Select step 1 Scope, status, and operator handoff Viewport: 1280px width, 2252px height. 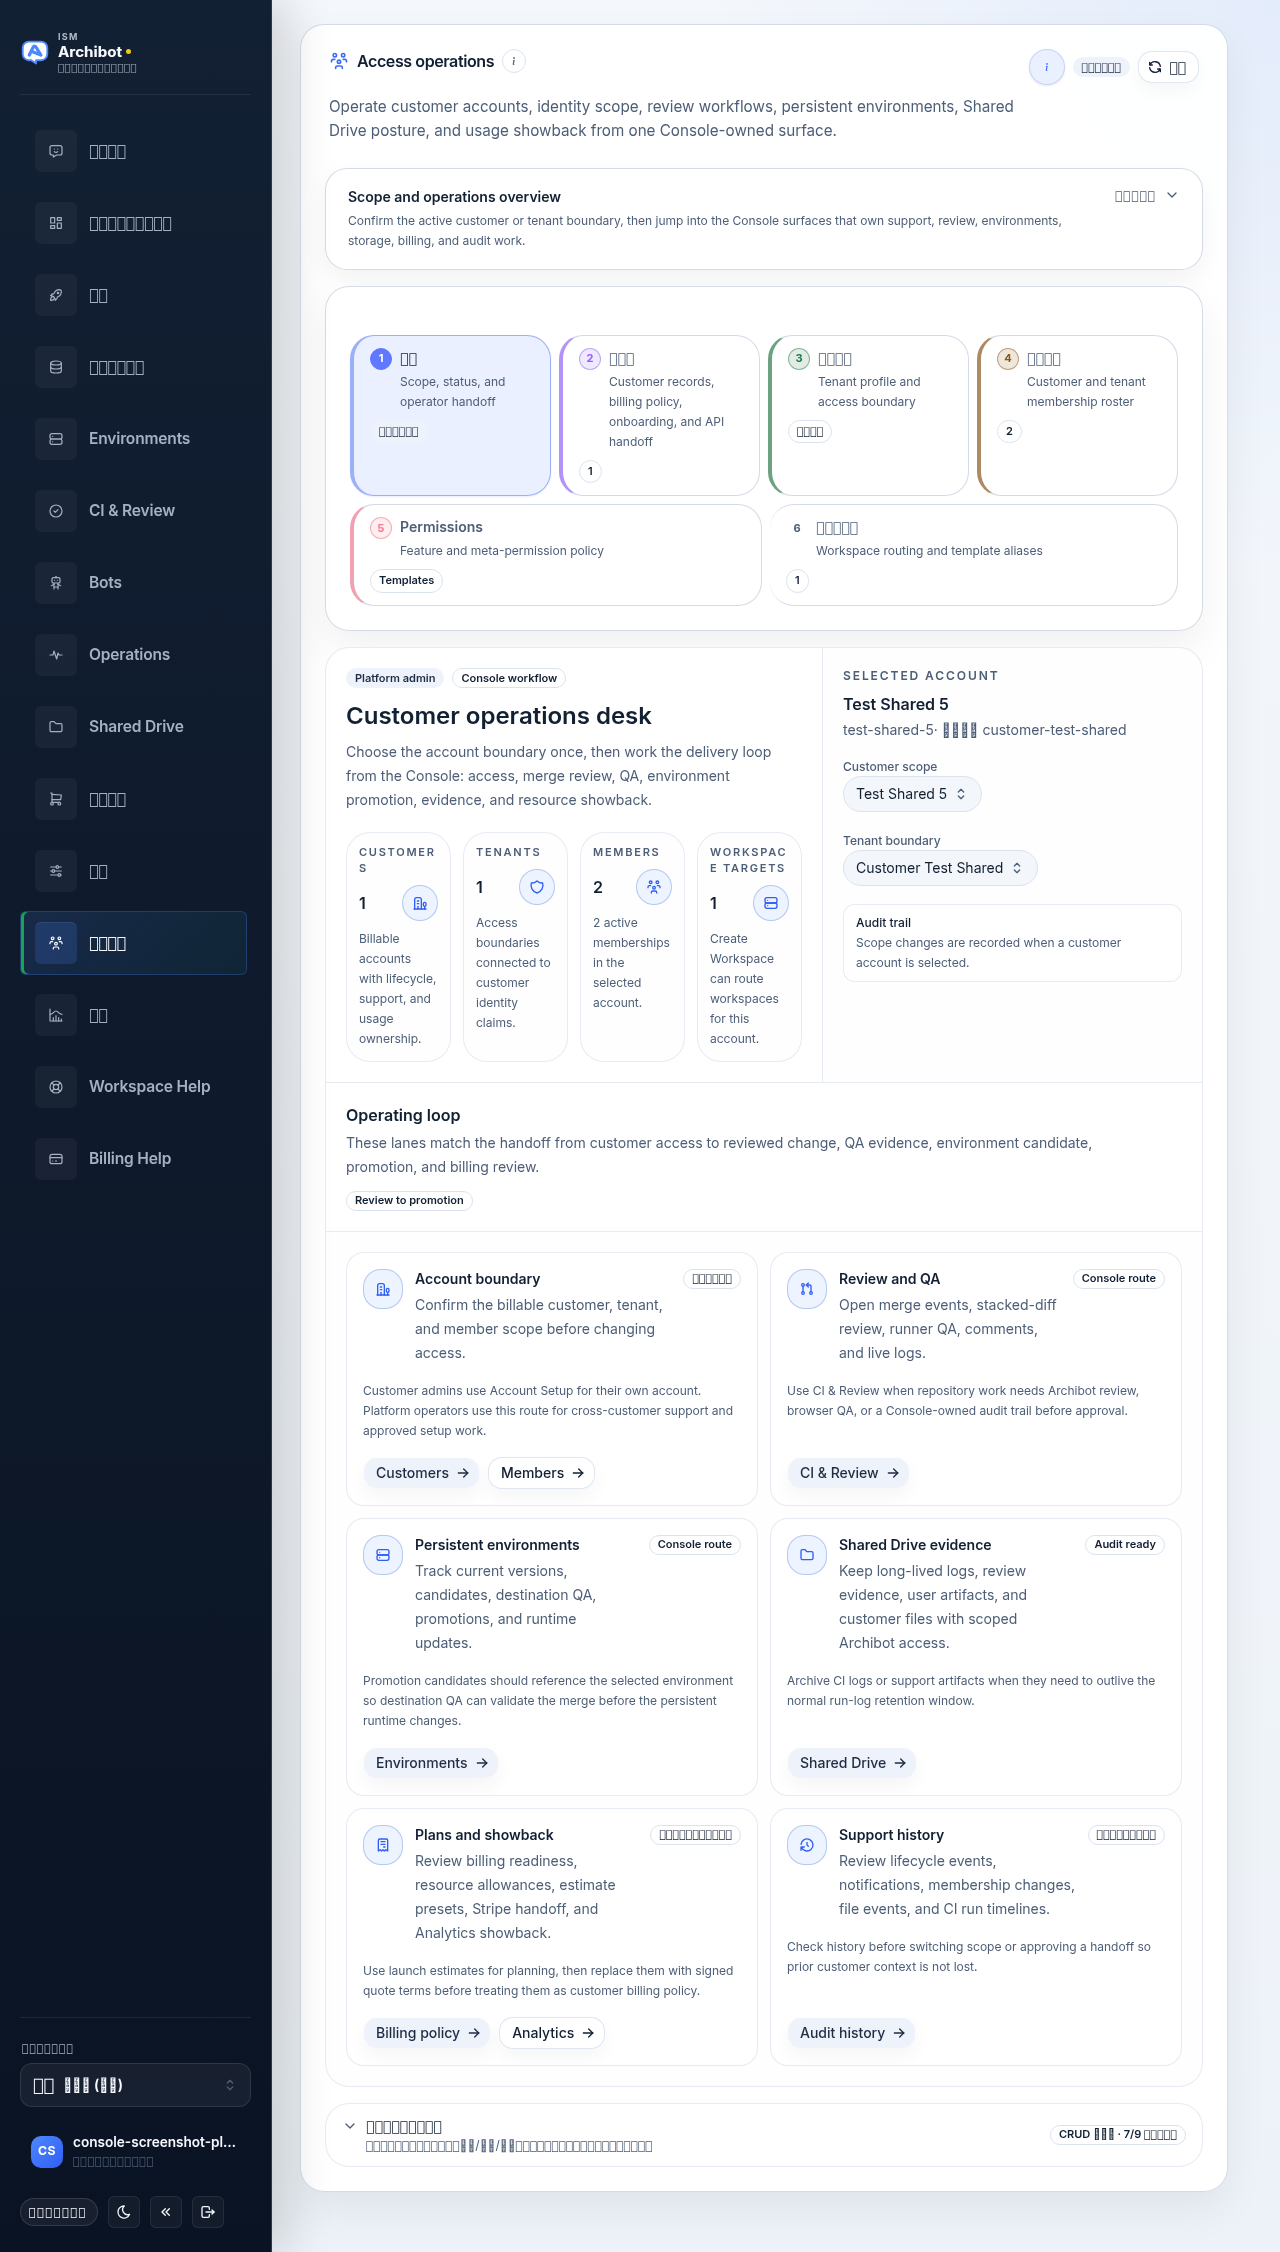pyautogui.click(x=451, y=415)
